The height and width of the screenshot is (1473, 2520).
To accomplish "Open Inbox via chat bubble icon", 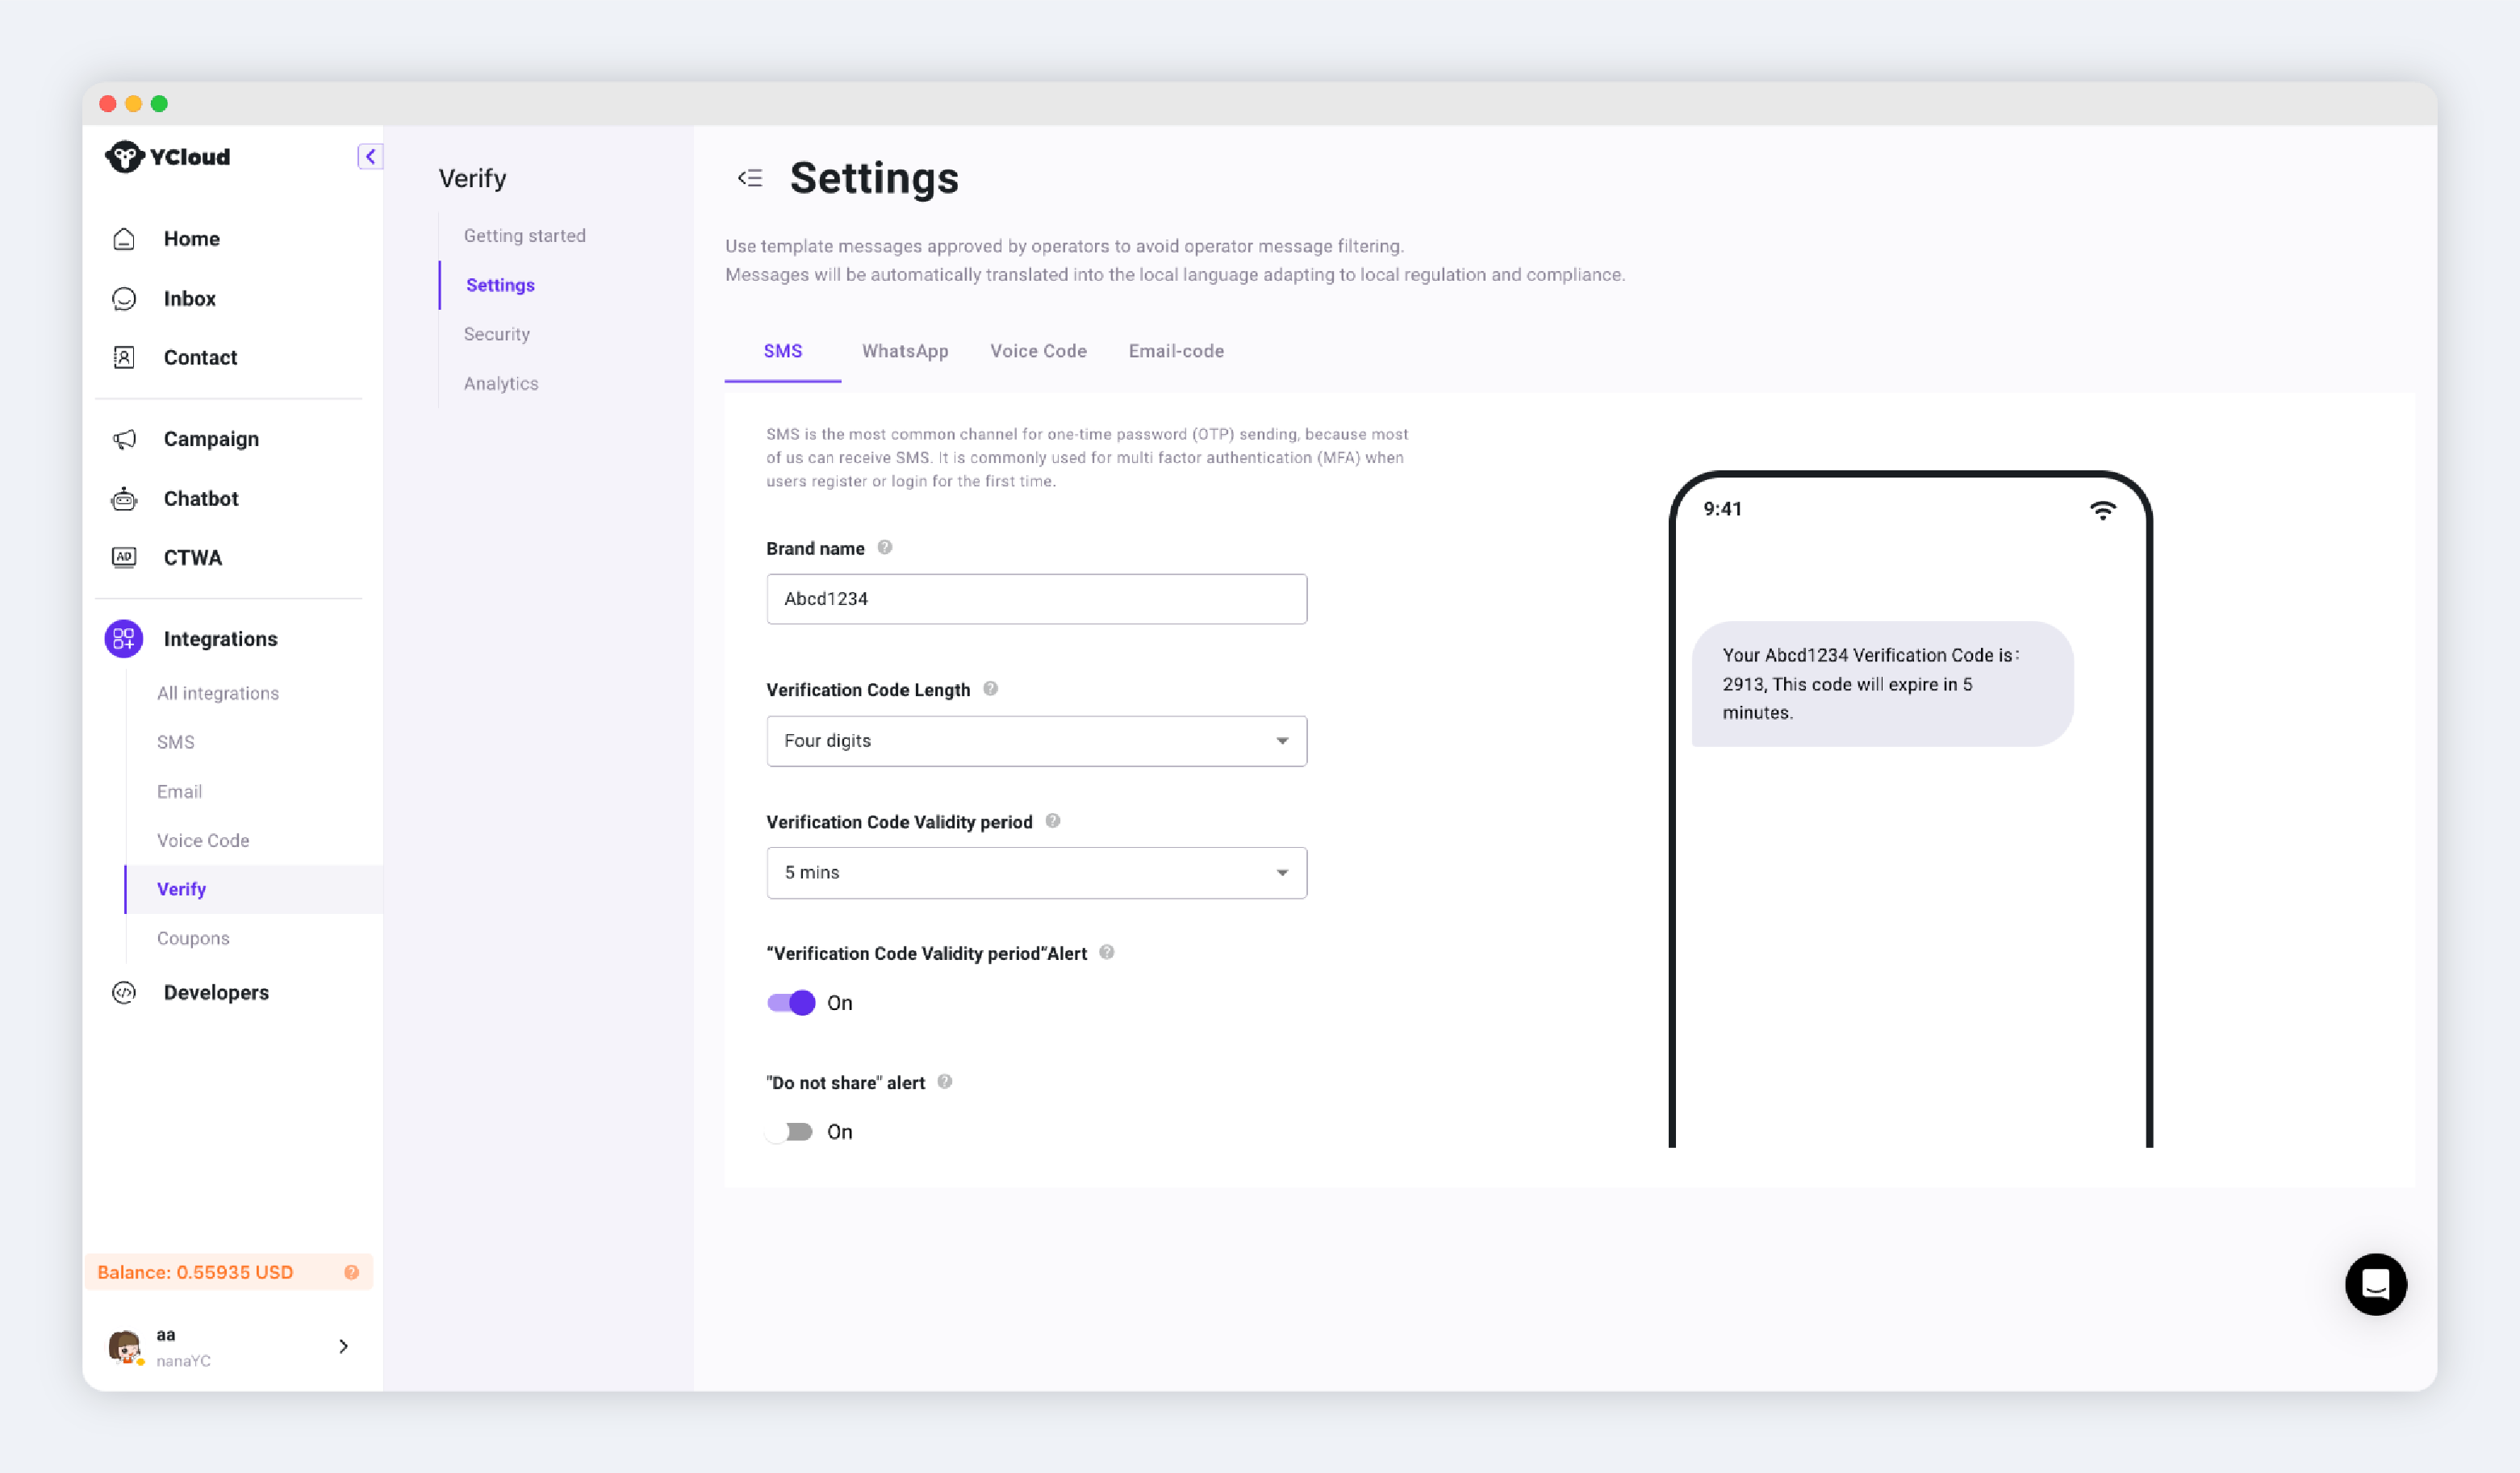I will 124,299.
